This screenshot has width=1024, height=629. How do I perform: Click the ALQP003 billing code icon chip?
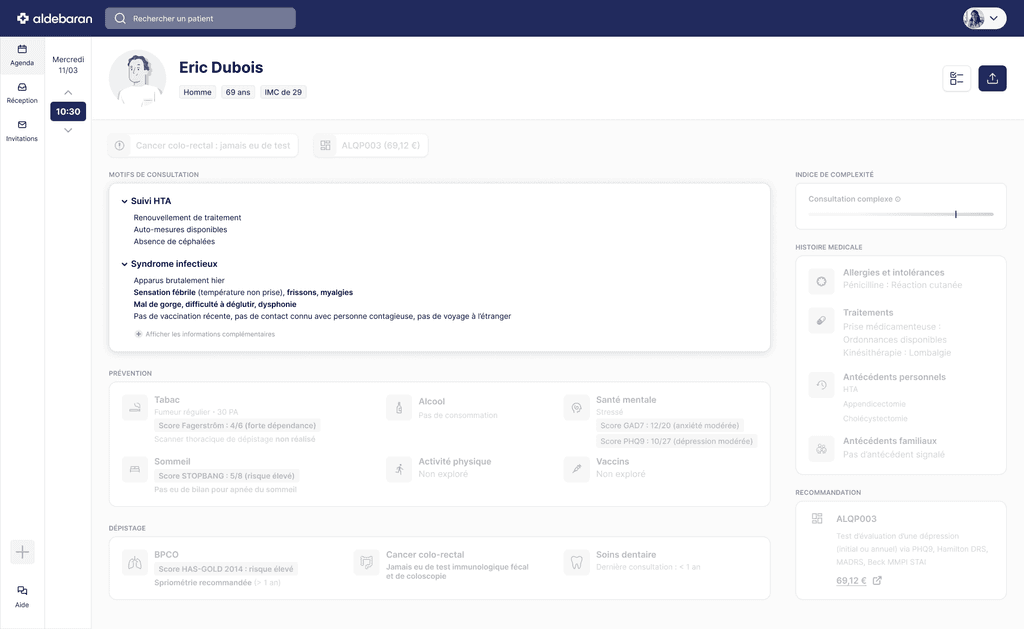coord(324,145)
